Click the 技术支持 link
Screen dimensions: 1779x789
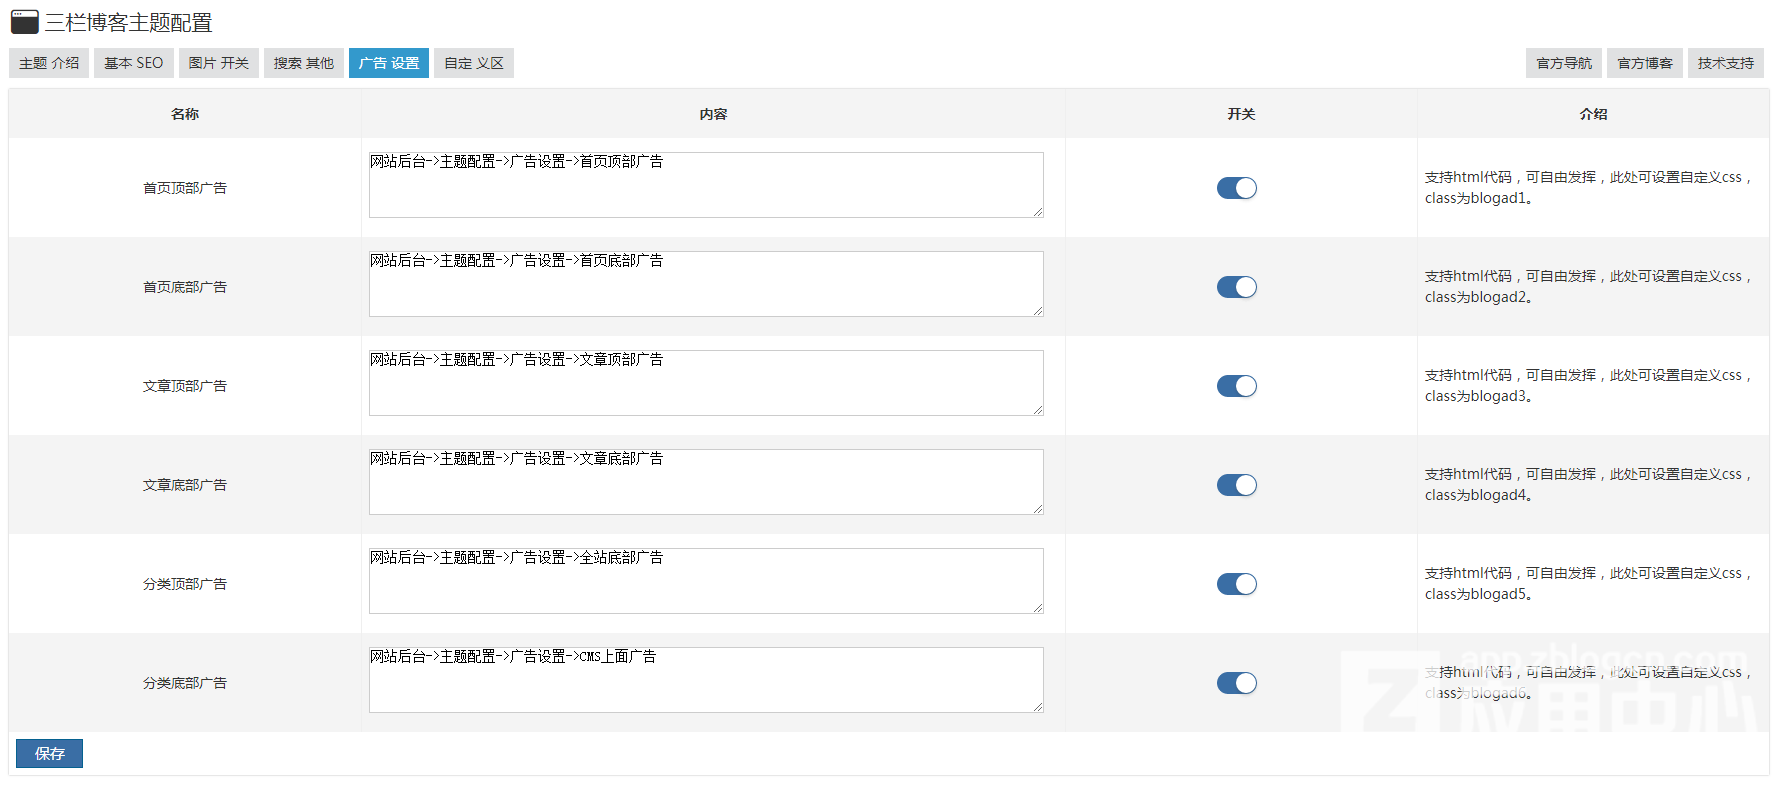(x=1725, y=63)
